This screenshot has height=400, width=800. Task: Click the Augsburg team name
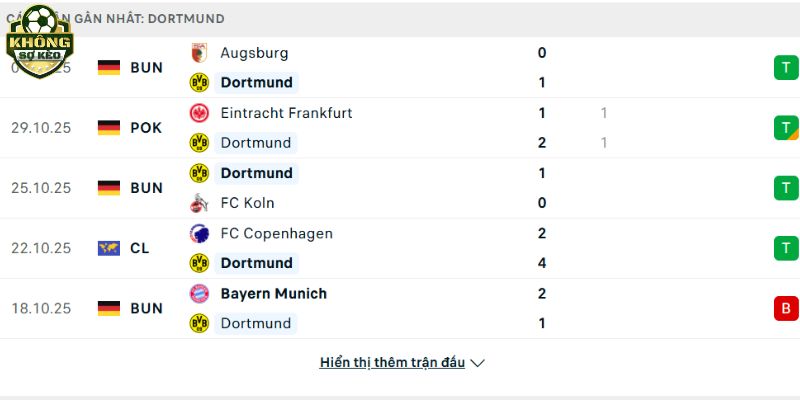coord(254,53)
